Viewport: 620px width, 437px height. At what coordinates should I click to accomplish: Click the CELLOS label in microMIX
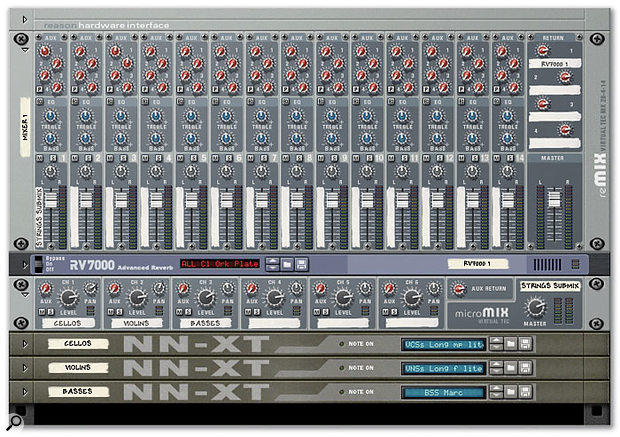[x=68, y=323]
